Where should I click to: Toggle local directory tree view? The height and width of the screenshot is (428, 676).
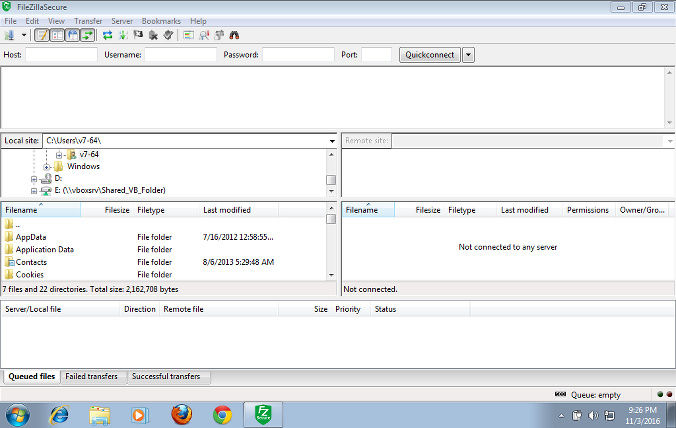point(57,35)
